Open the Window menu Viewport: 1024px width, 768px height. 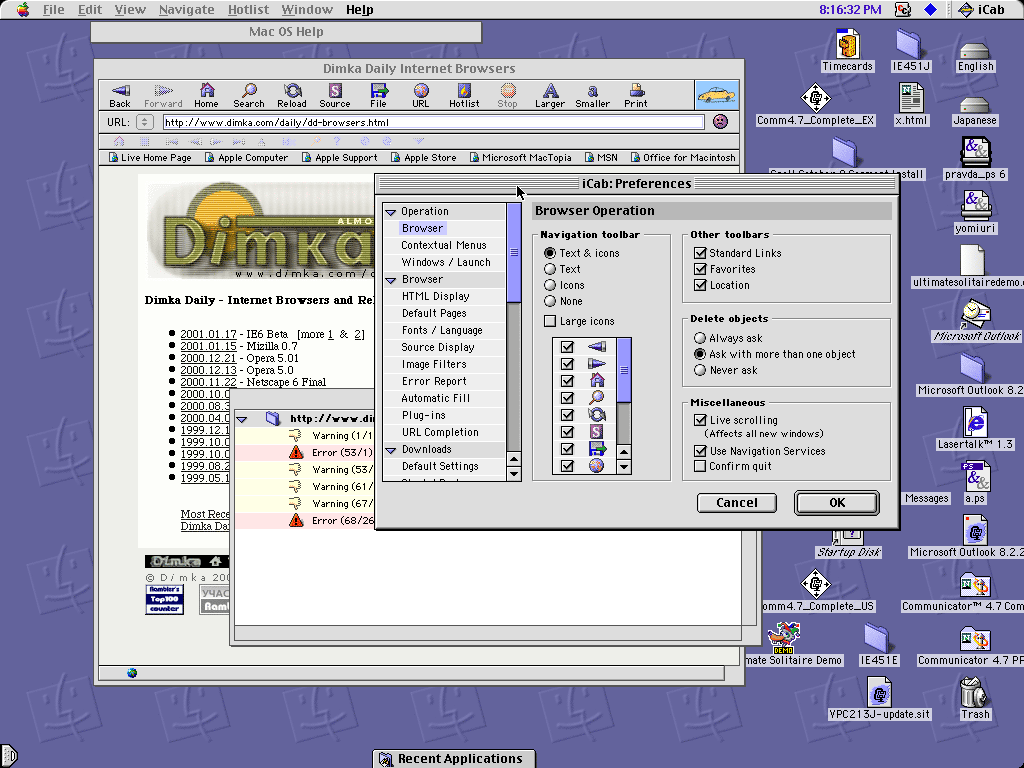[307, 9]
